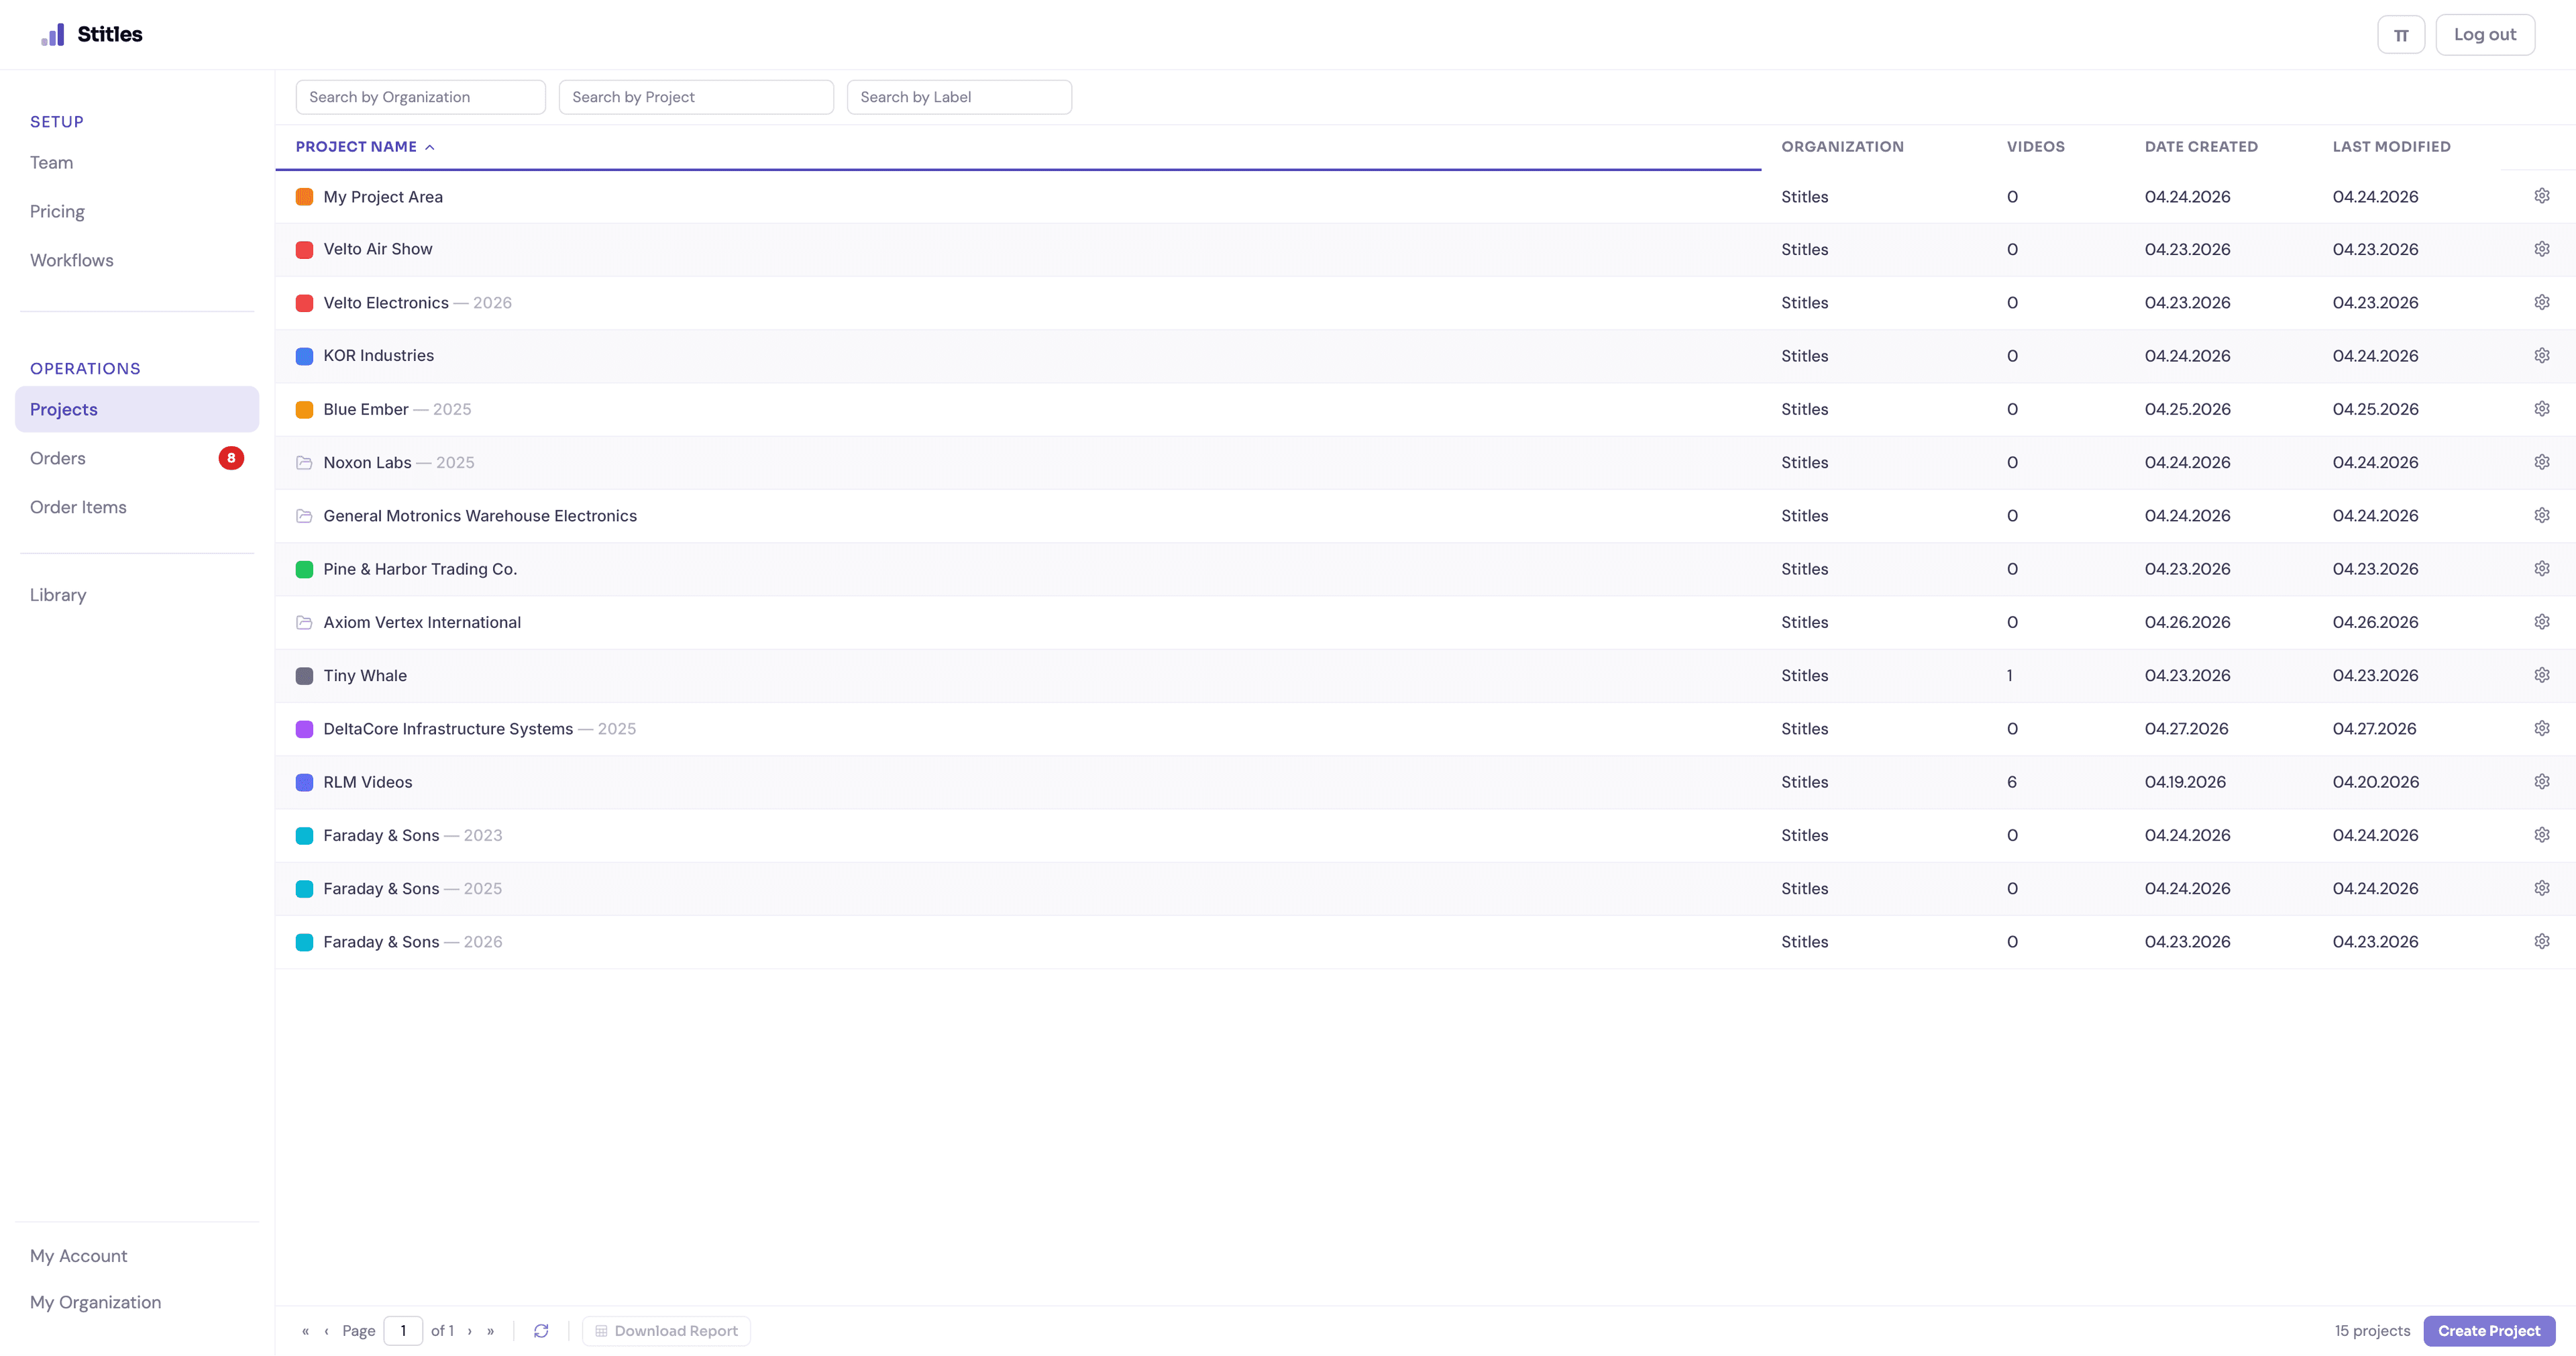Open the RLM Videos project
Screen dimensions: 2576x1356
(367, 782)
